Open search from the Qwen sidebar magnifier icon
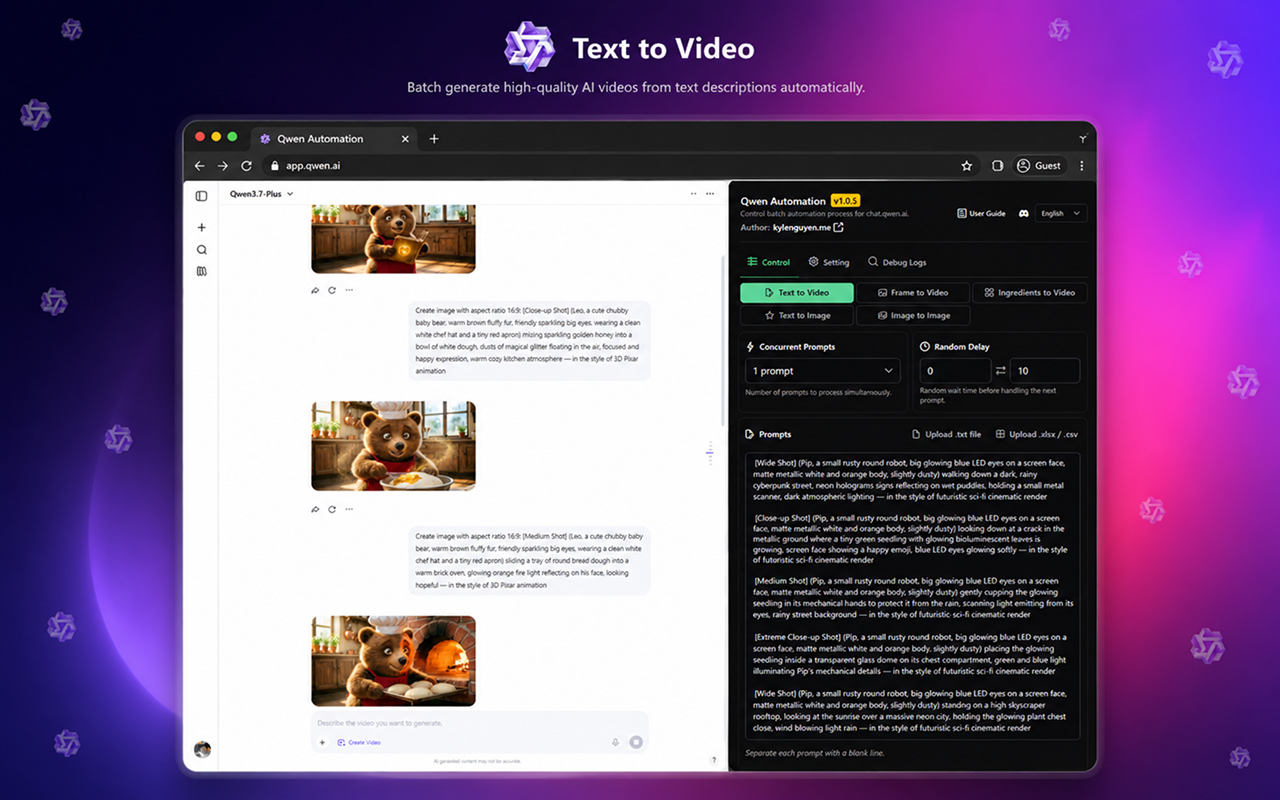This screenshot has height=800, width=1280. point(201,250)
